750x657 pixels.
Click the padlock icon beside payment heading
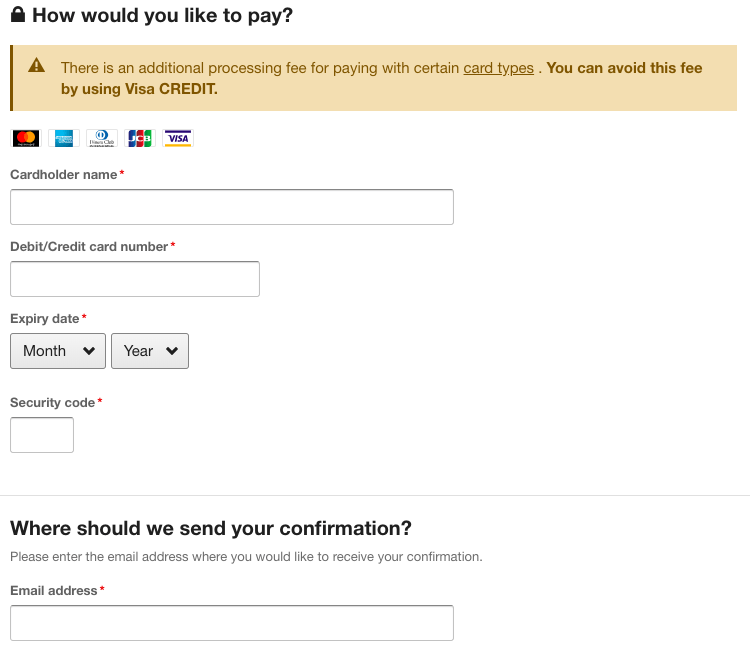pyautogui.click(x=18, y=14)
